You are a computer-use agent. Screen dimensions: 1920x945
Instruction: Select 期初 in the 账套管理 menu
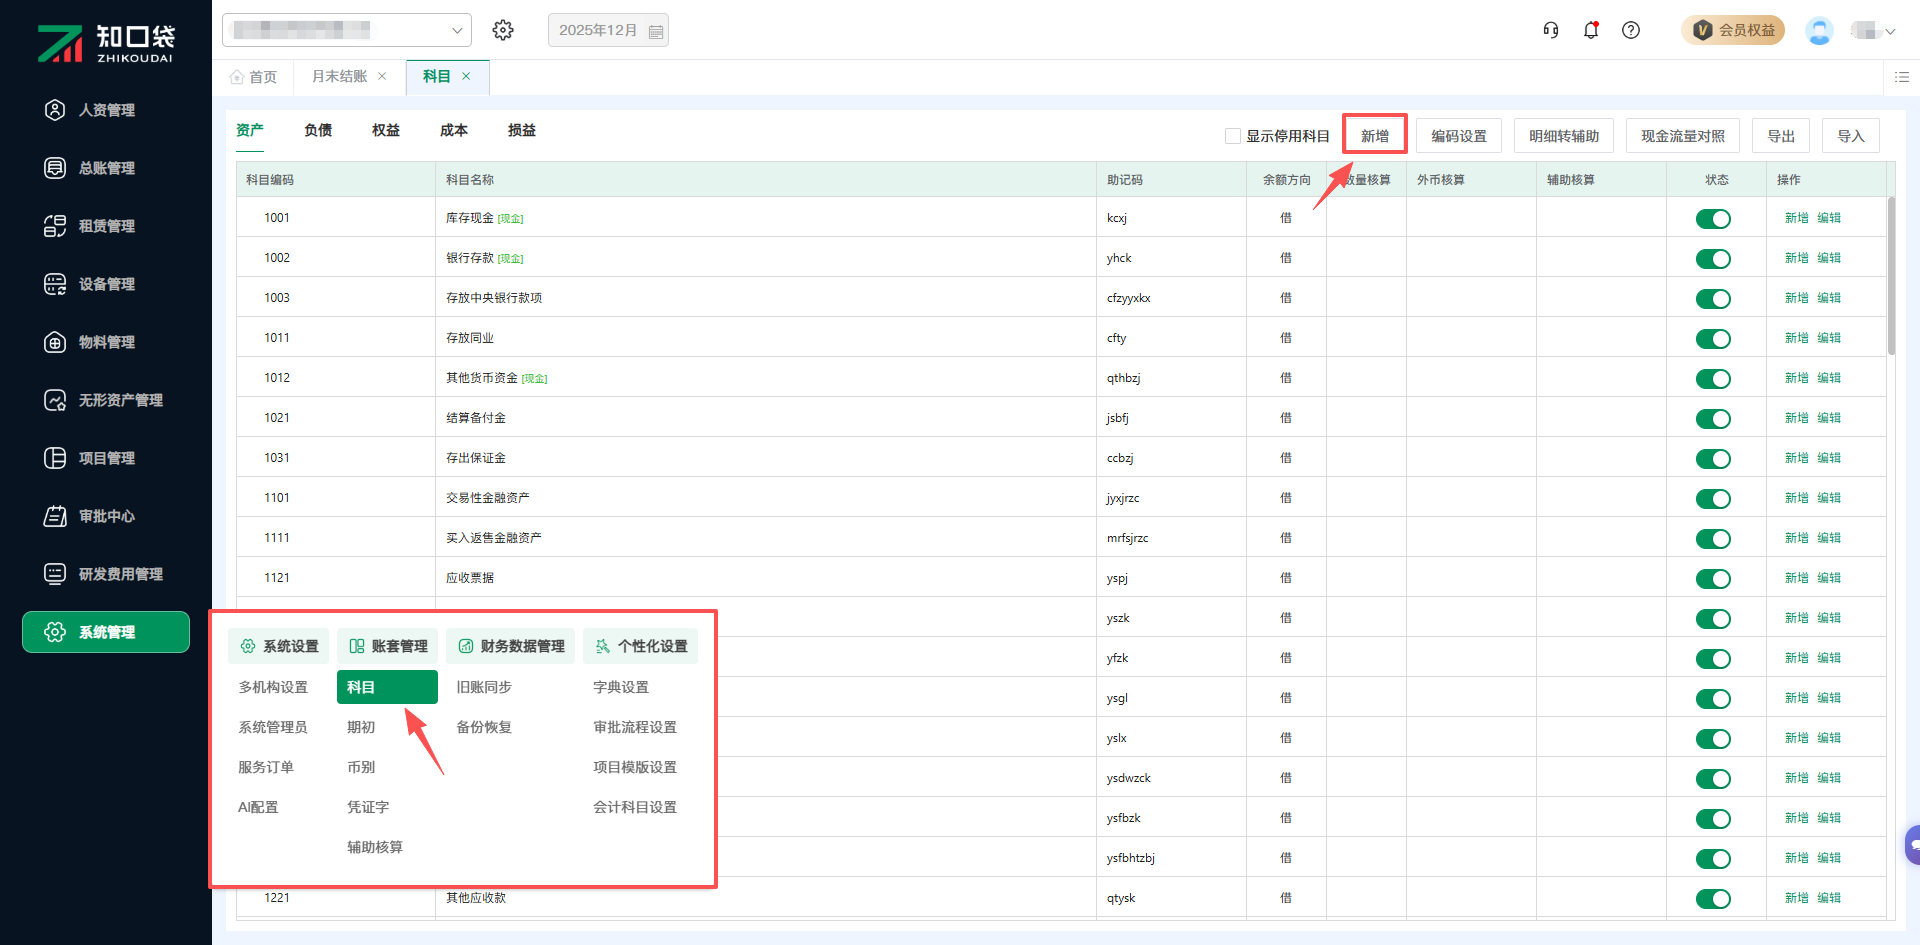coord(361,727)
